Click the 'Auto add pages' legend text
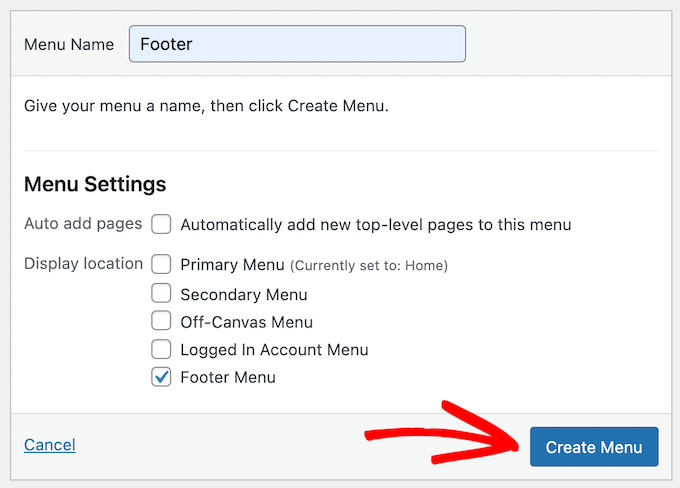 click(83, 224)
